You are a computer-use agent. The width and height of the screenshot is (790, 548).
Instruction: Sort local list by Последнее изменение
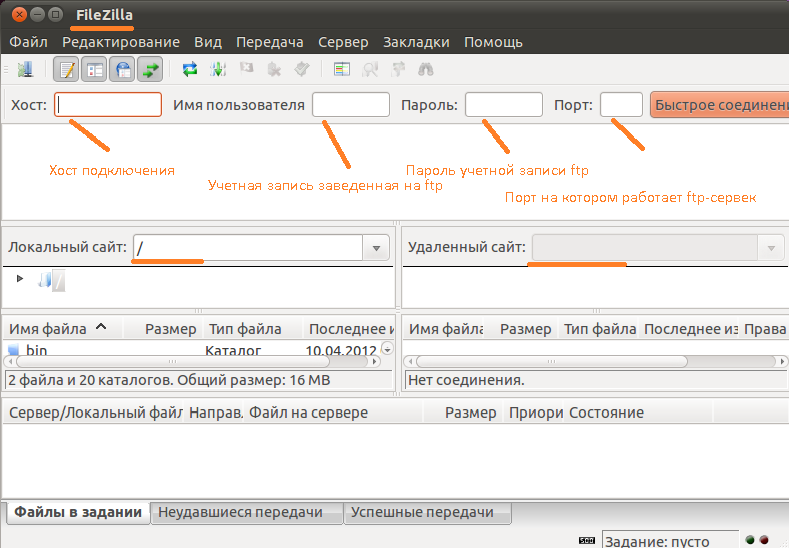tap(349, 329)
